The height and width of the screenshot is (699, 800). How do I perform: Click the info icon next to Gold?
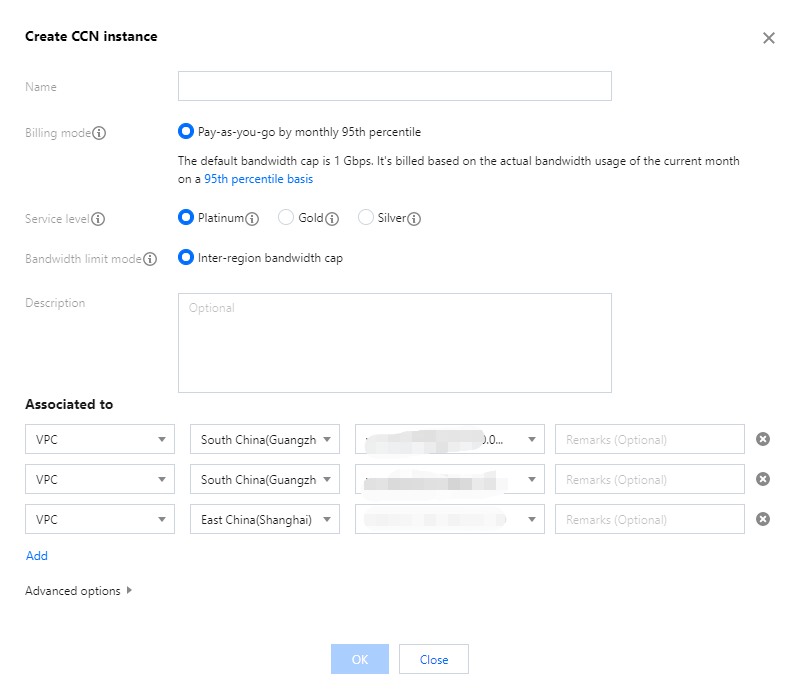coord(332,219)
